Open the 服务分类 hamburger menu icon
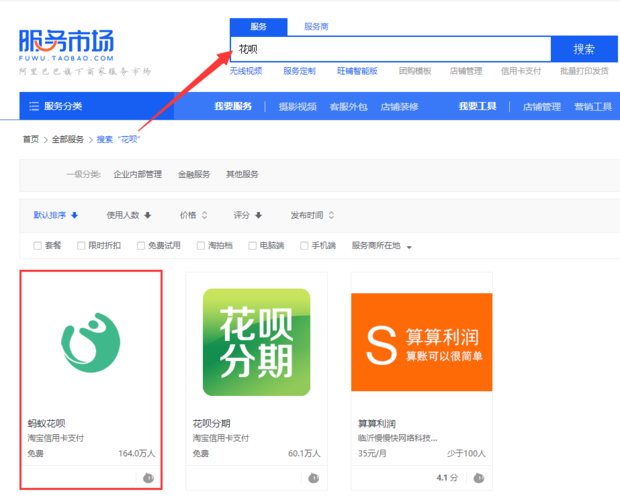620x504 pixels. point(34,106)
